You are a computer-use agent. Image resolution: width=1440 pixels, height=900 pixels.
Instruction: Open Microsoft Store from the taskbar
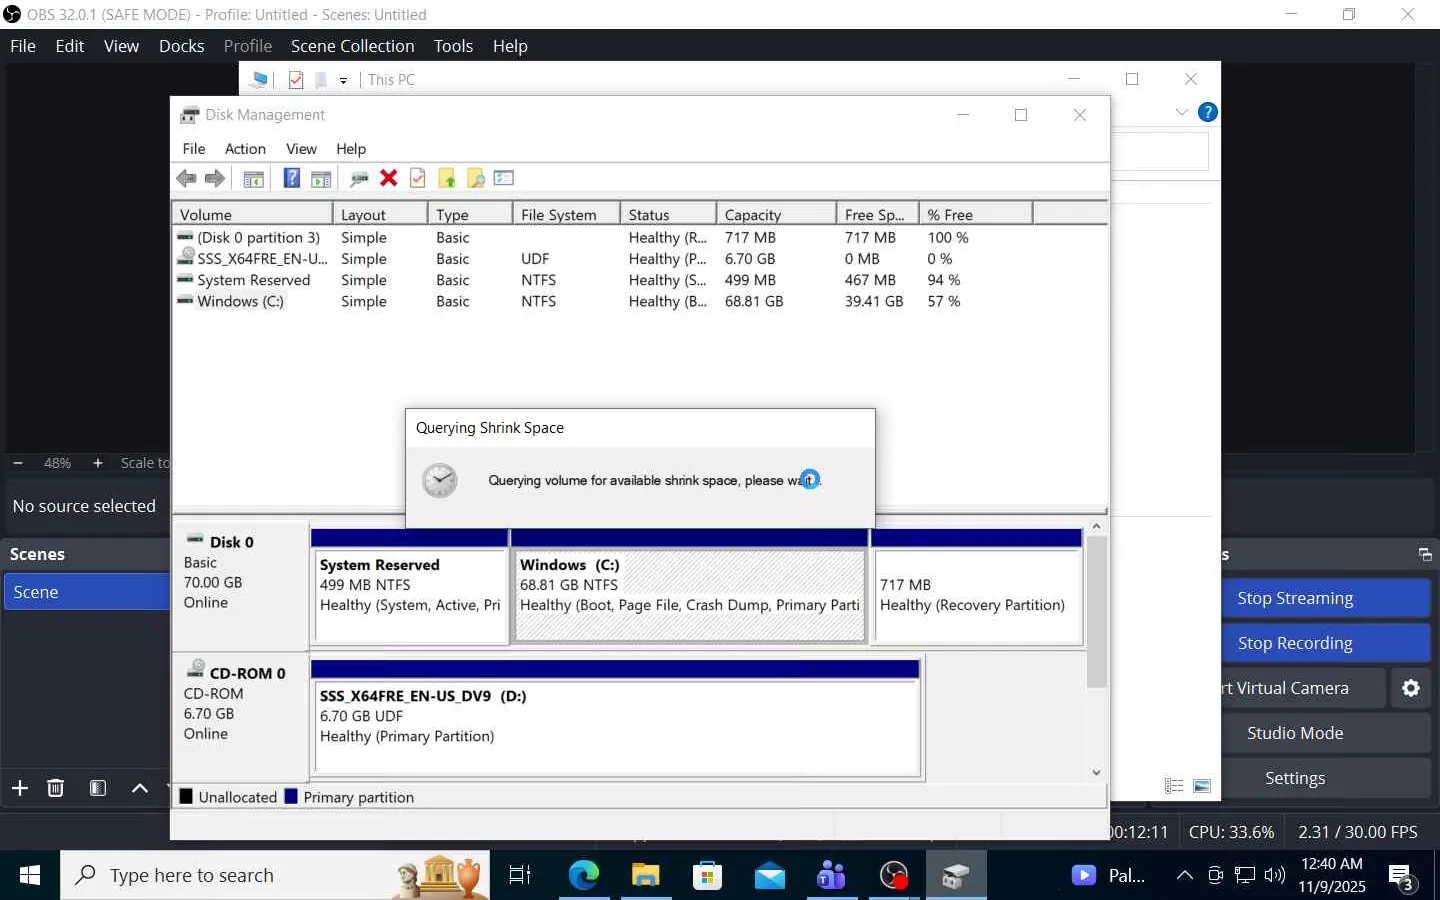tap(708, 876)
